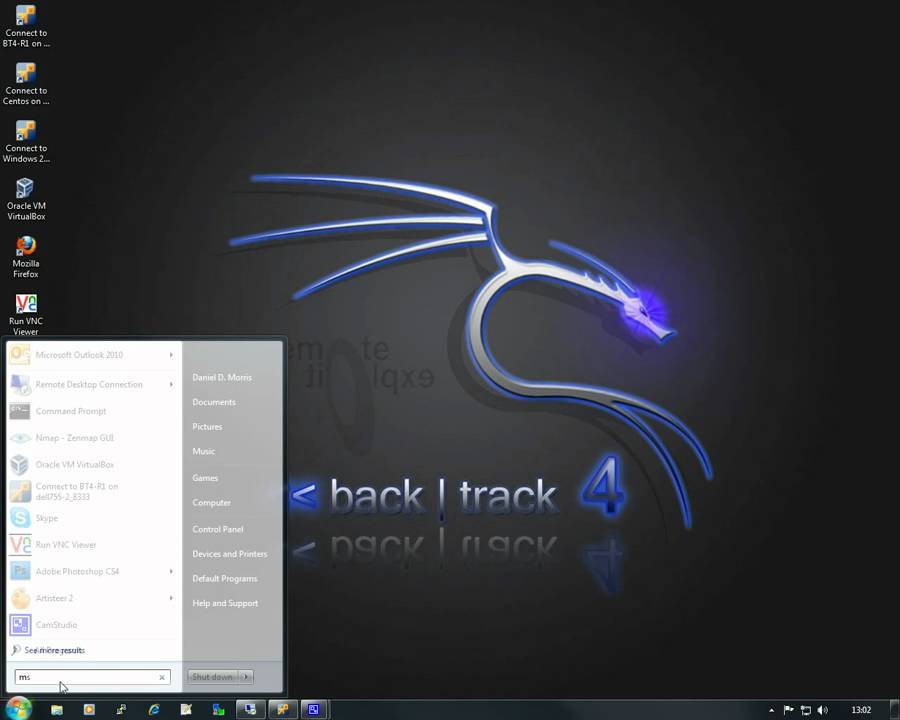900x720 pixels.
Task: Open Devices and Printers
Action: pos(230,553)
